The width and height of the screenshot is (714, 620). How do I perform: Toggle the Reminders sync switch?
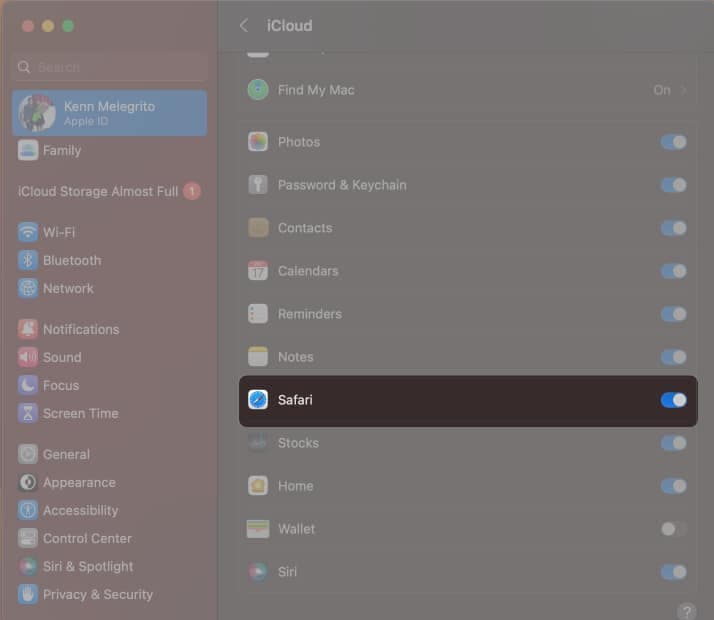(673, 314)
